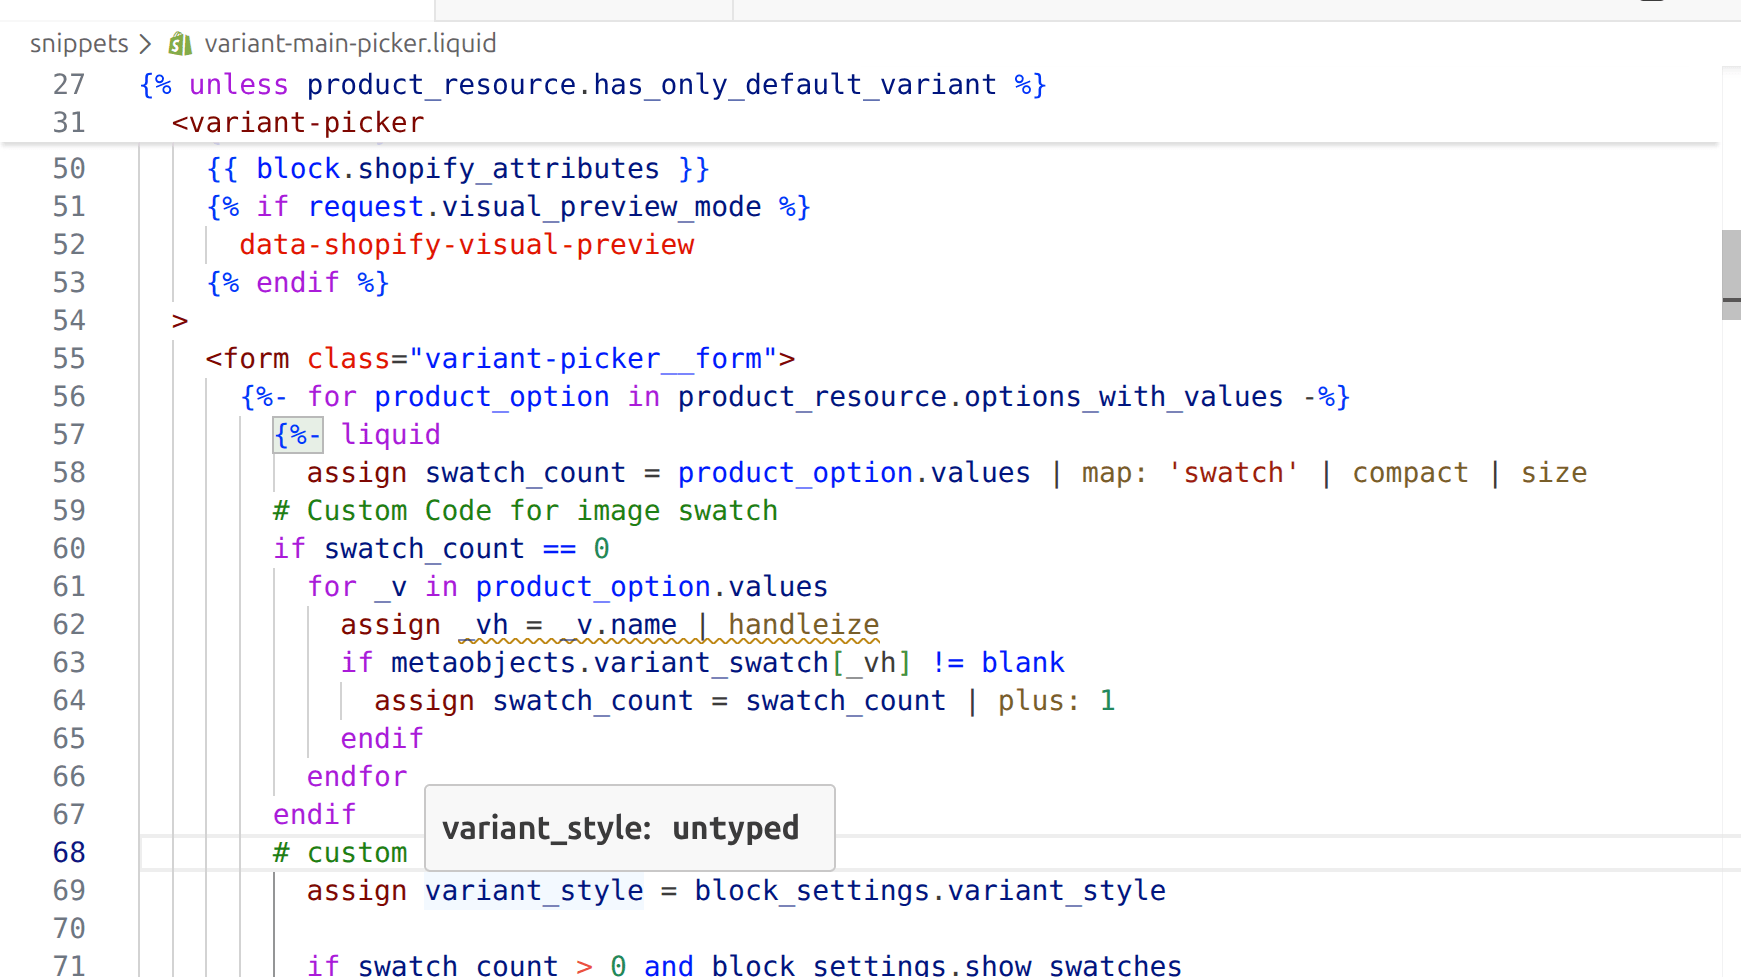Click the variant-main-picker.liquid breadcrumb

pos(350,44)
